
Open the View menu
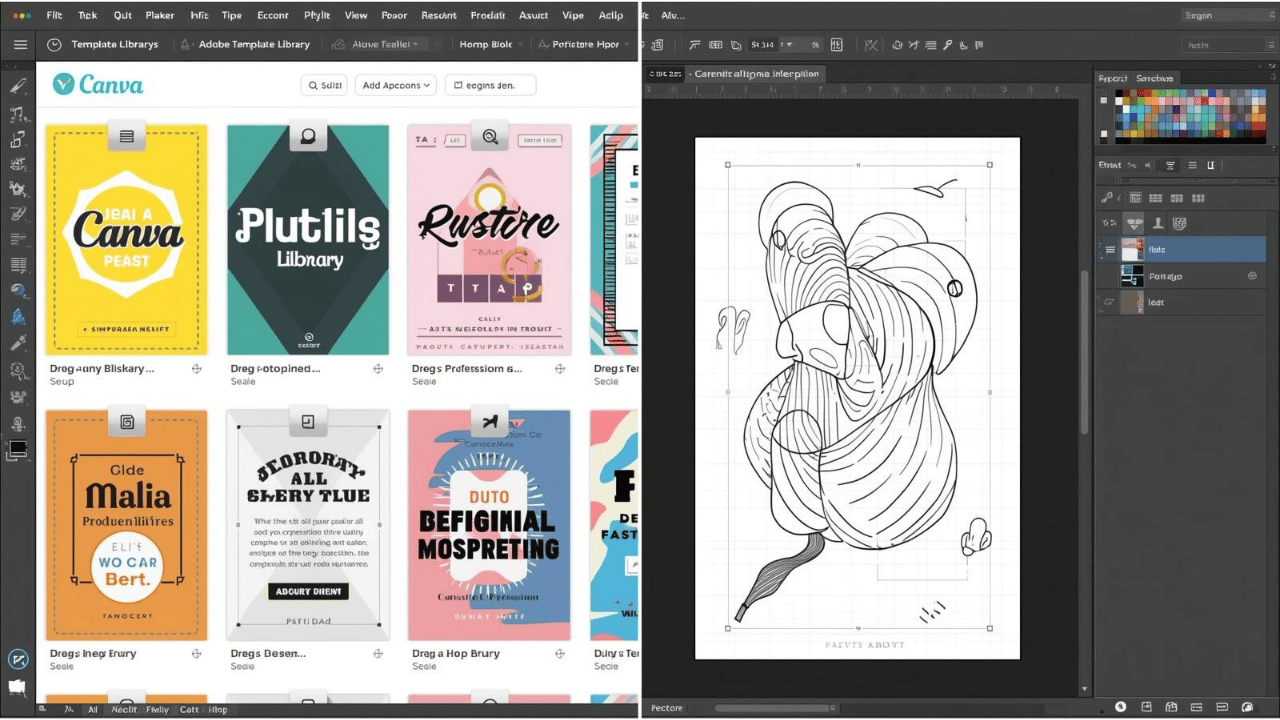(x=356, y=15)
